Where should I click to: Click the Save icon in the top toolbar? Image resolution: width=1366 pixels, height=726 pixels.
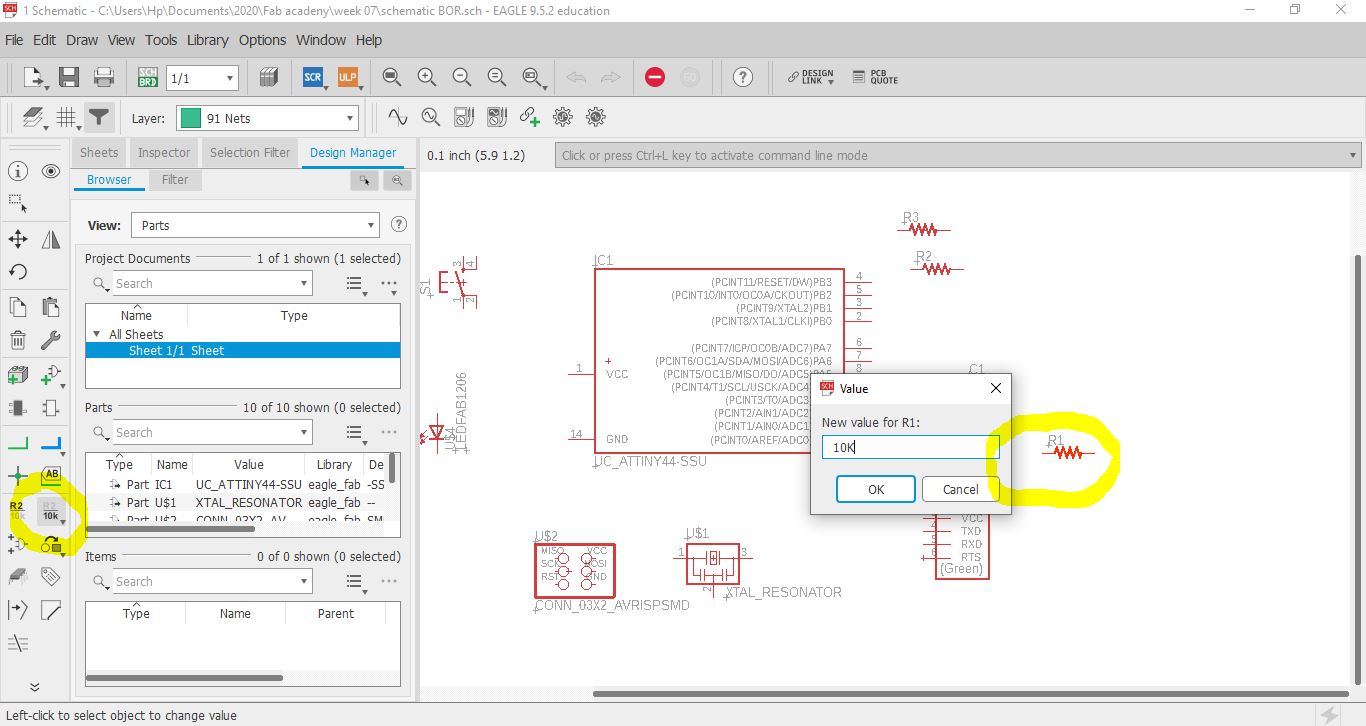click(69, 77)
